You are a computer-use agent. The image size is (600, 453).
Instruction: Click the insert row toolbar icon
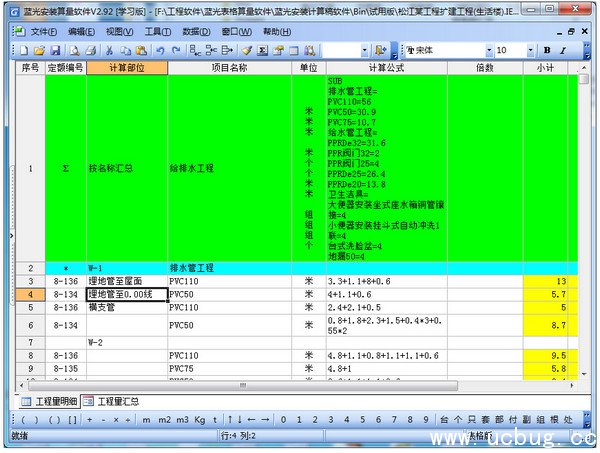click(x=195, y=51)
